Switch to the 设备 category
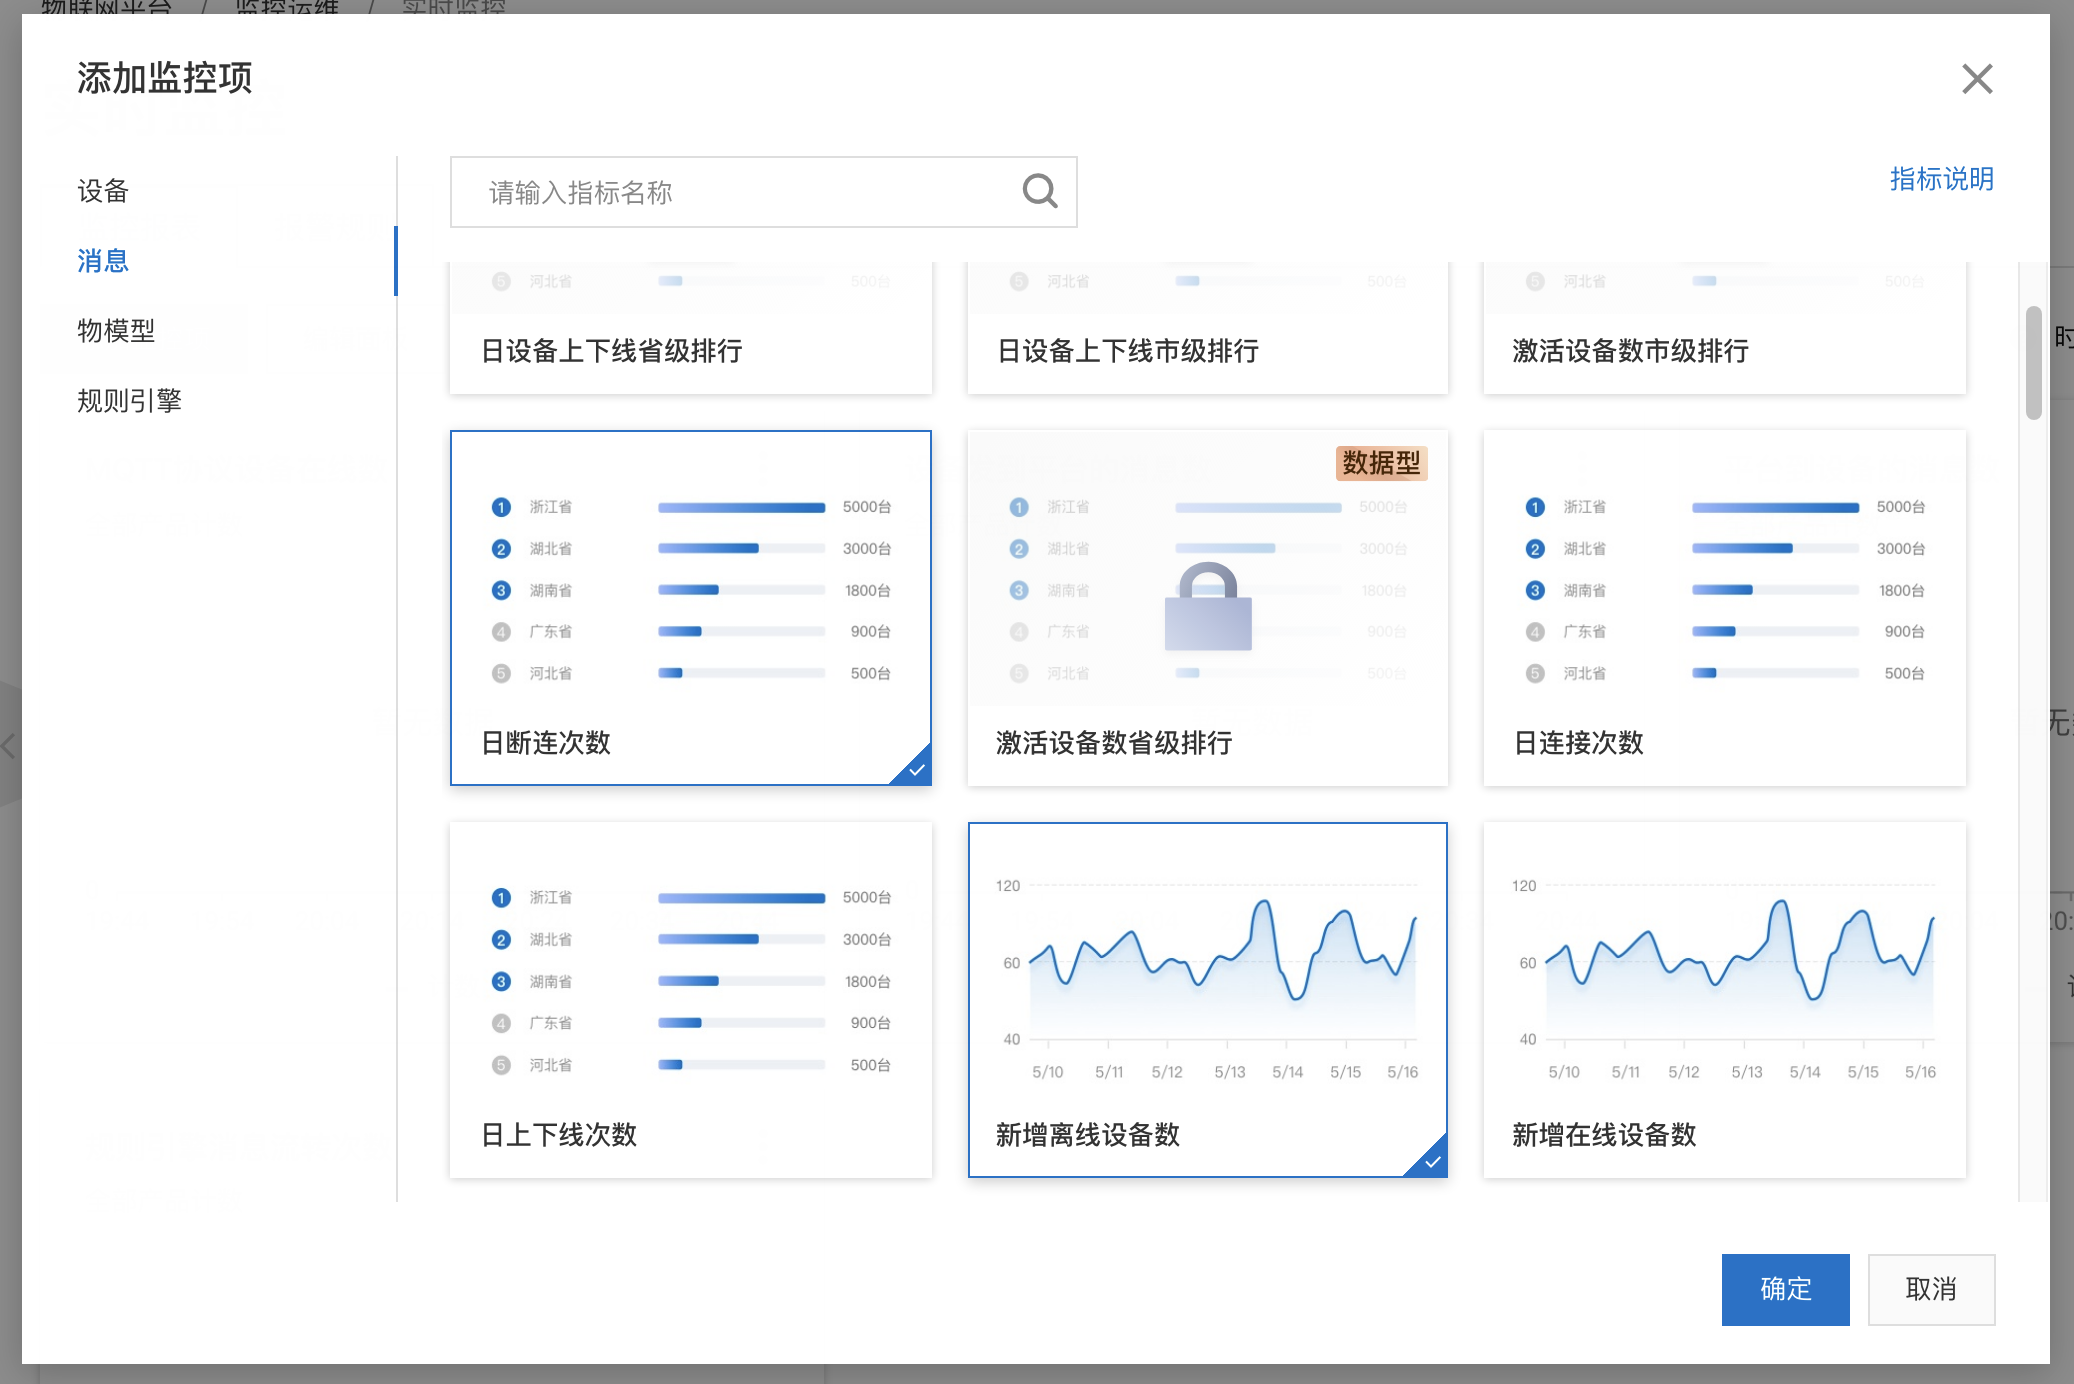 103,191
